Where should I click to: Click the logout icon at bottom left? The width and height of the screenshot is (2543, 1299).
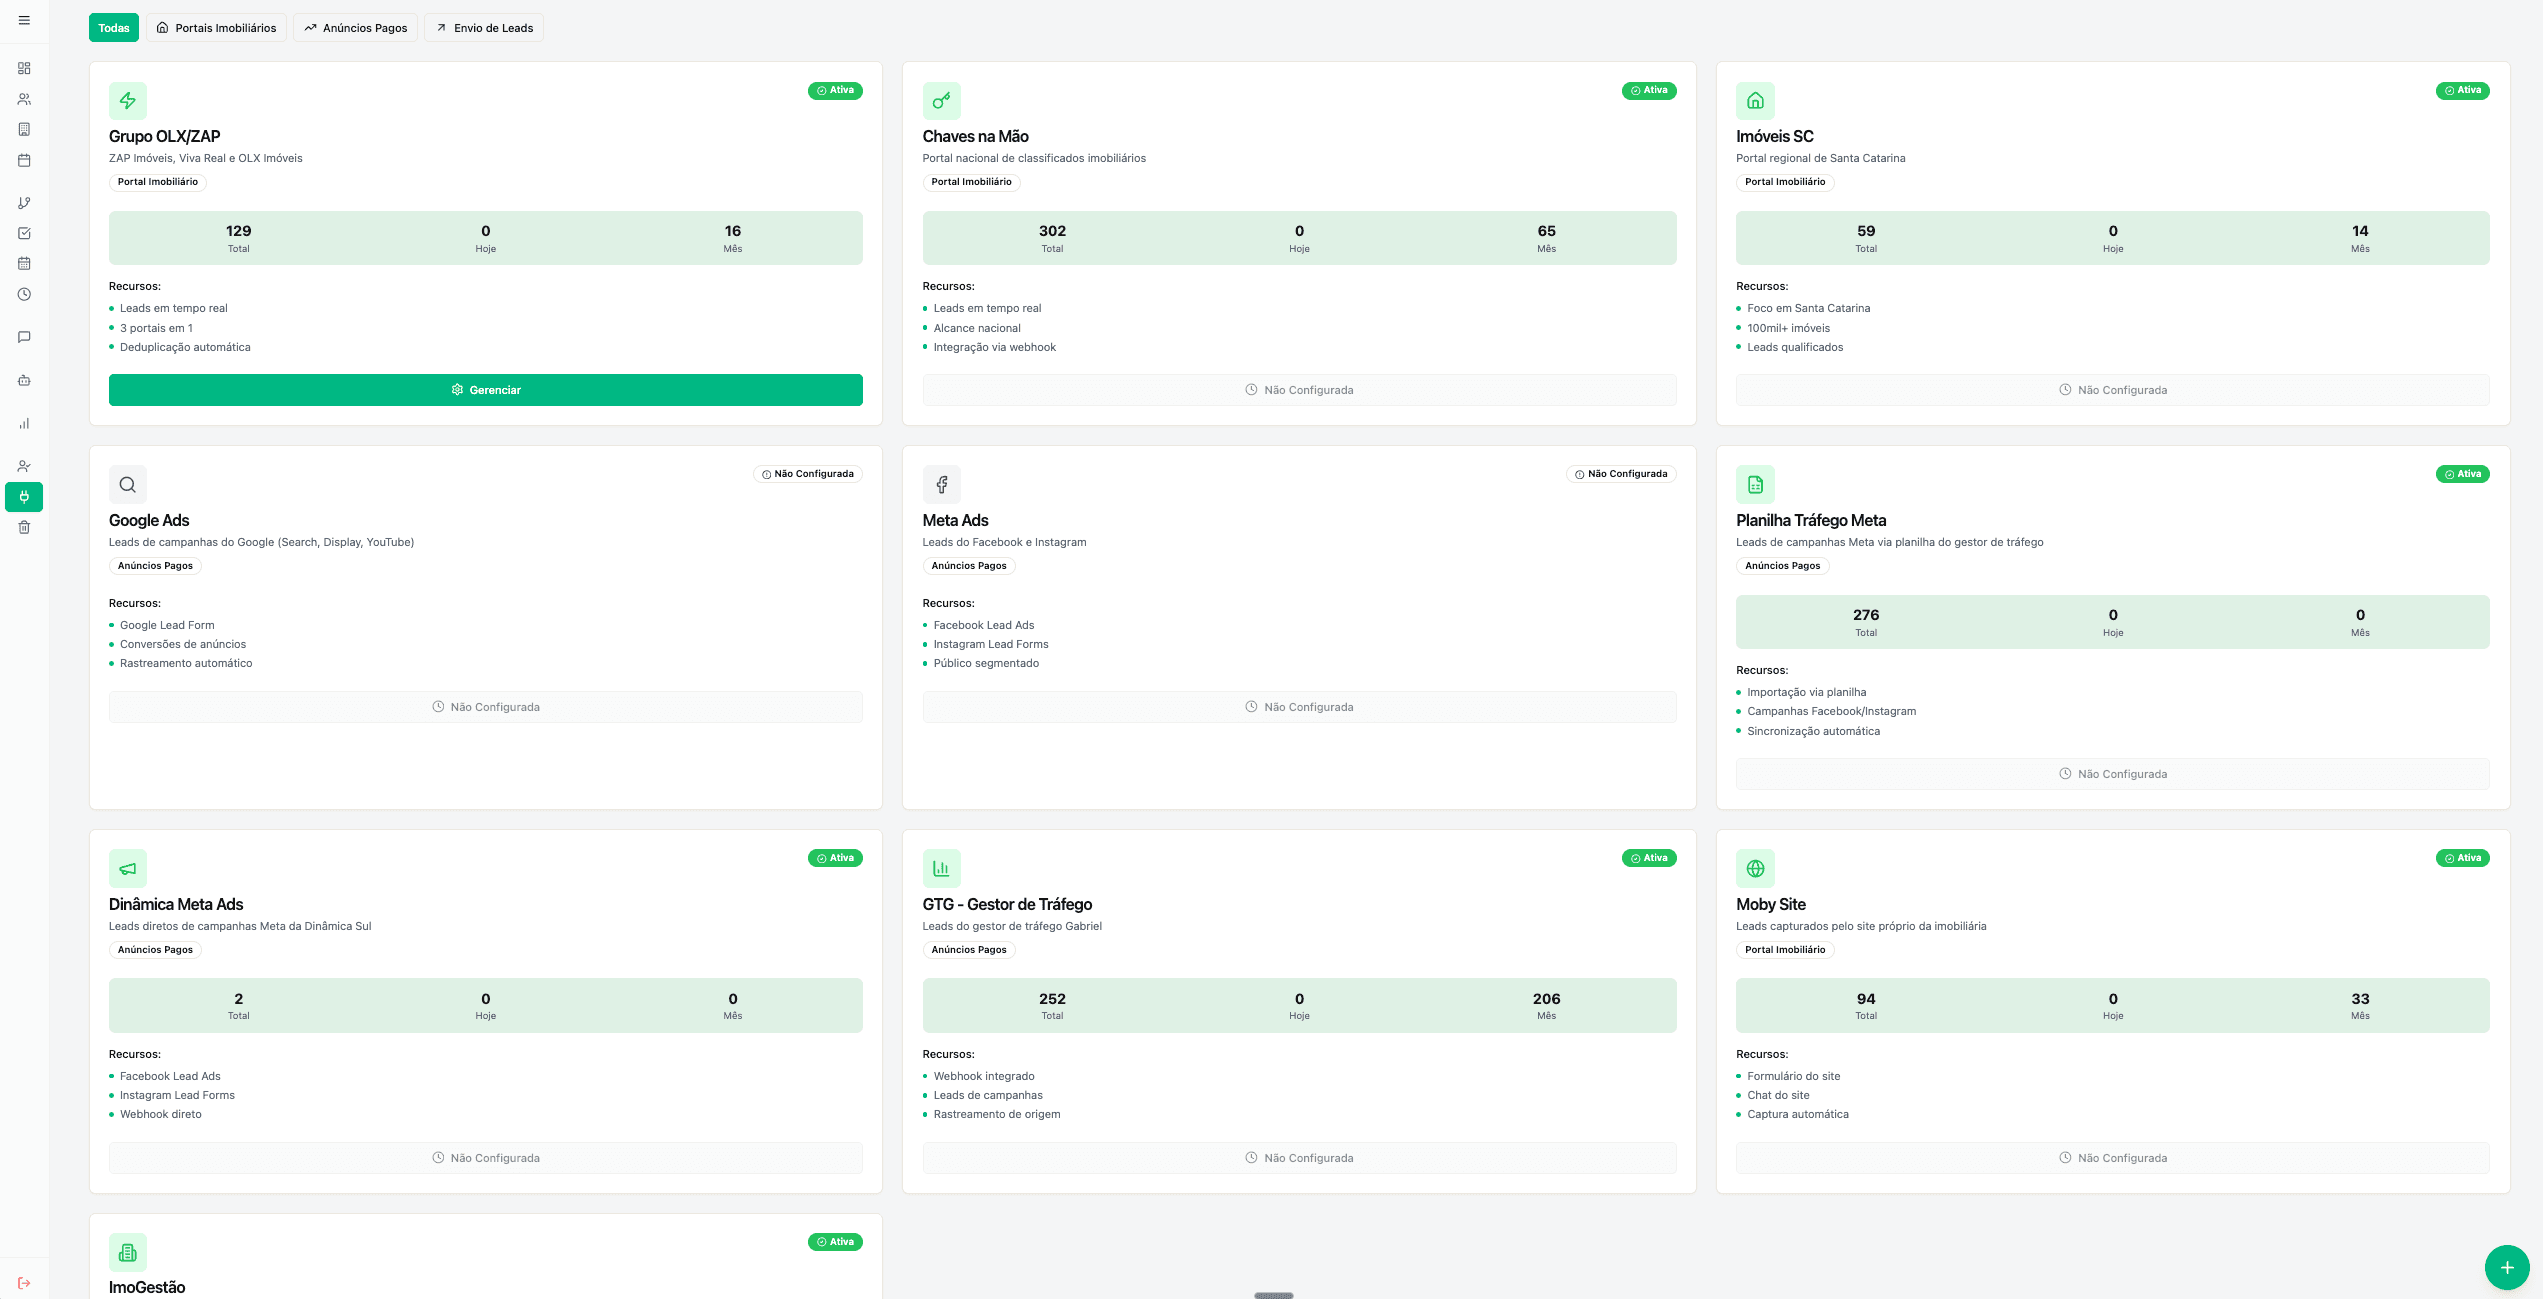pos(24,1283)
